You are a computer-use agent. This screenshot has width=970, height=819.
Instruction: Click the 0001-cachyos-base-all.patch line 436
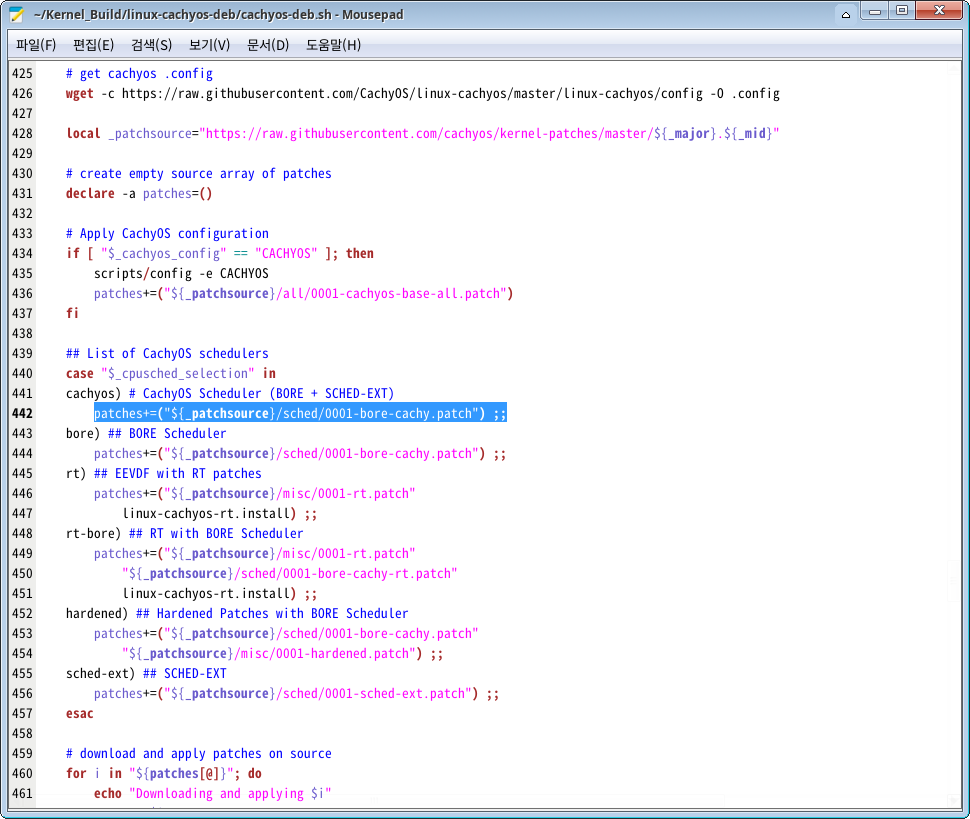304,293
